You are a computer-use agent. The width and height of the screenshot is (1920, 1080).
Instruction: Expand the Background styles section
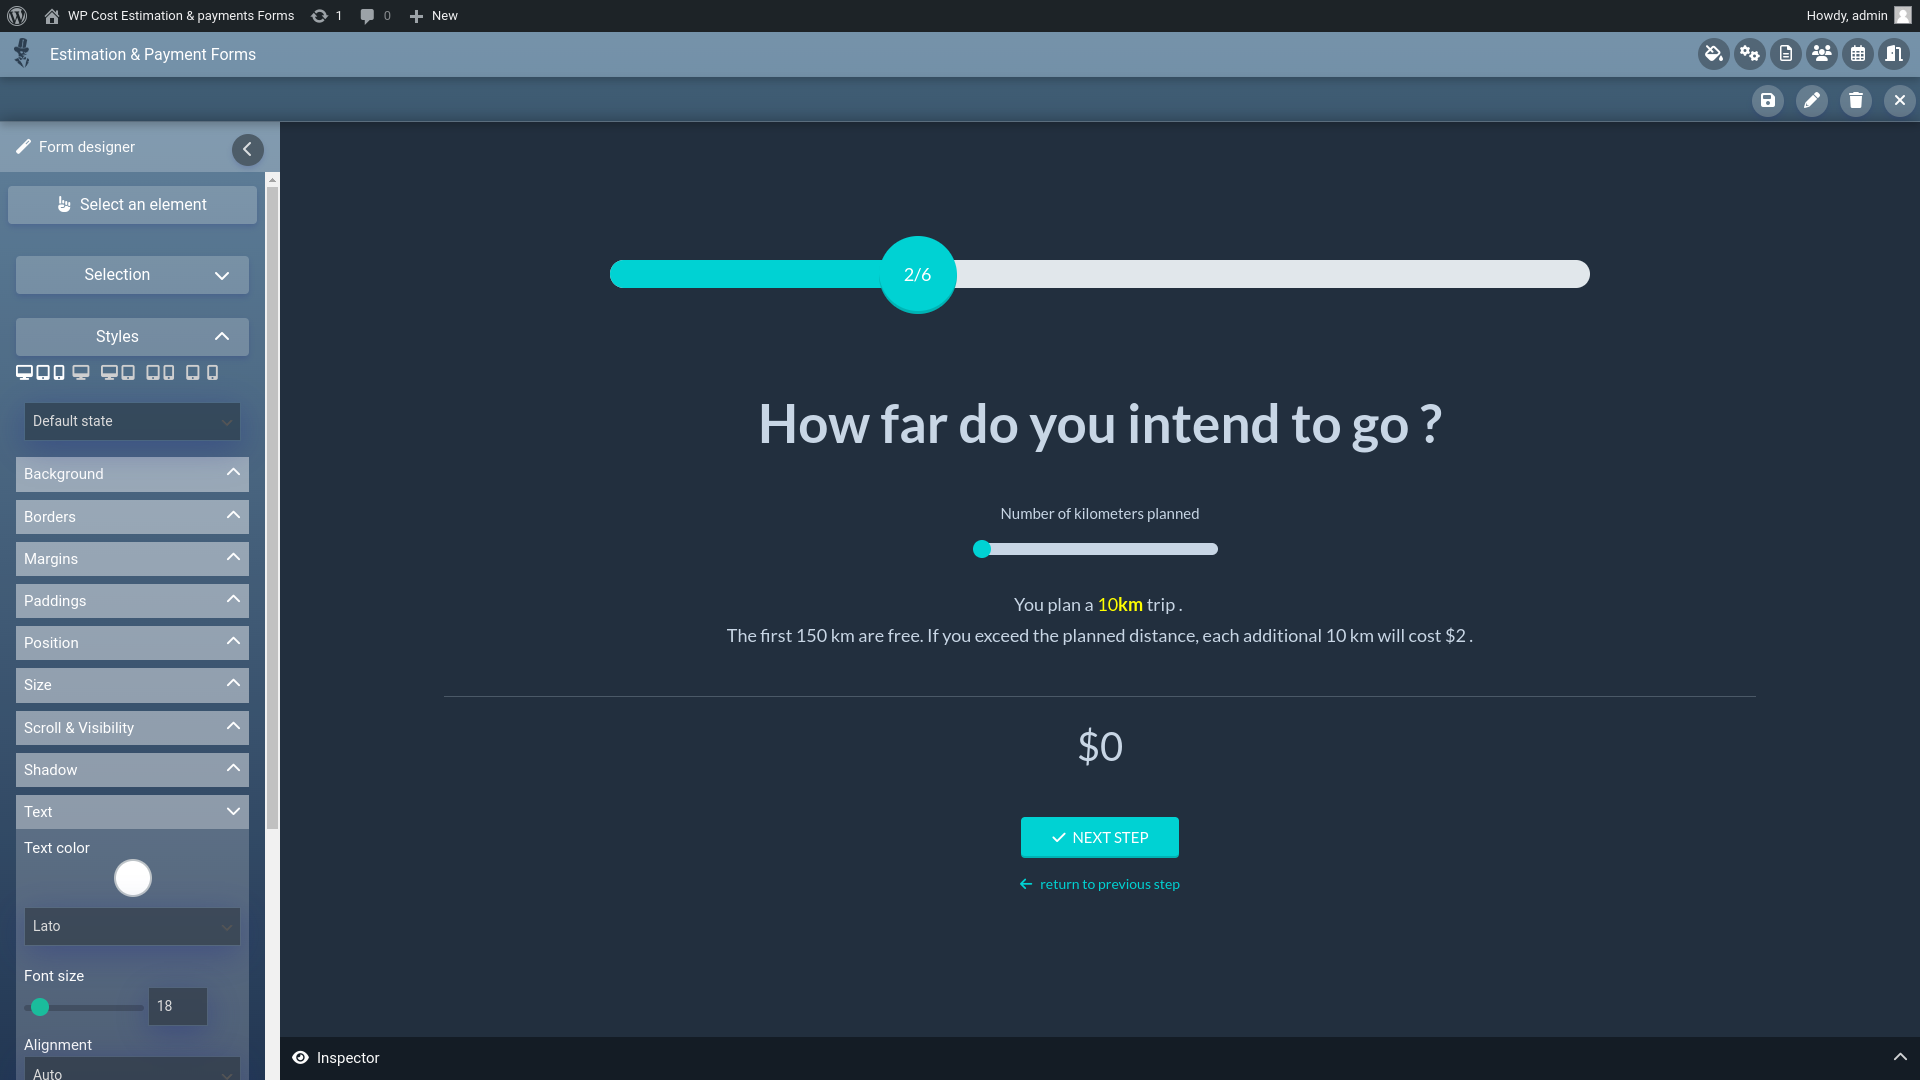tap(132, 474)
